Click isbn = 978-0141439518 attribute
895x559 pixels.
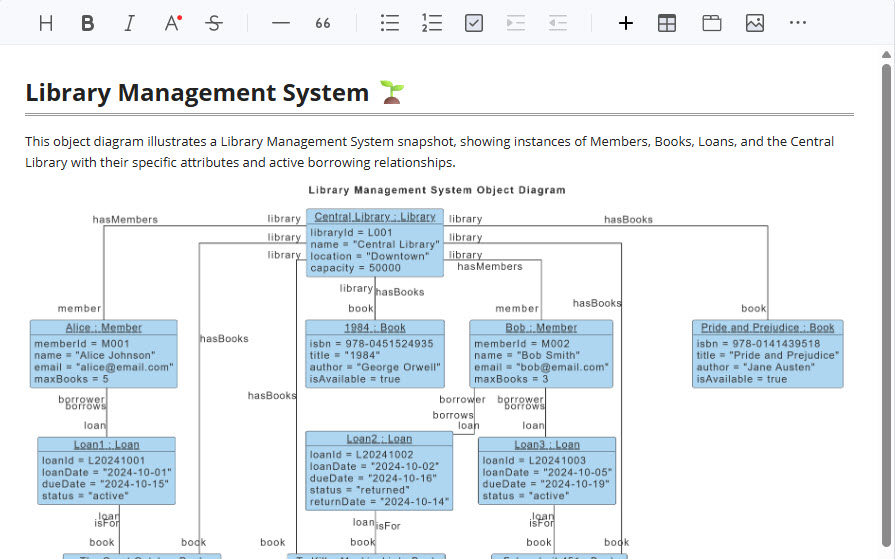[758, 344]
